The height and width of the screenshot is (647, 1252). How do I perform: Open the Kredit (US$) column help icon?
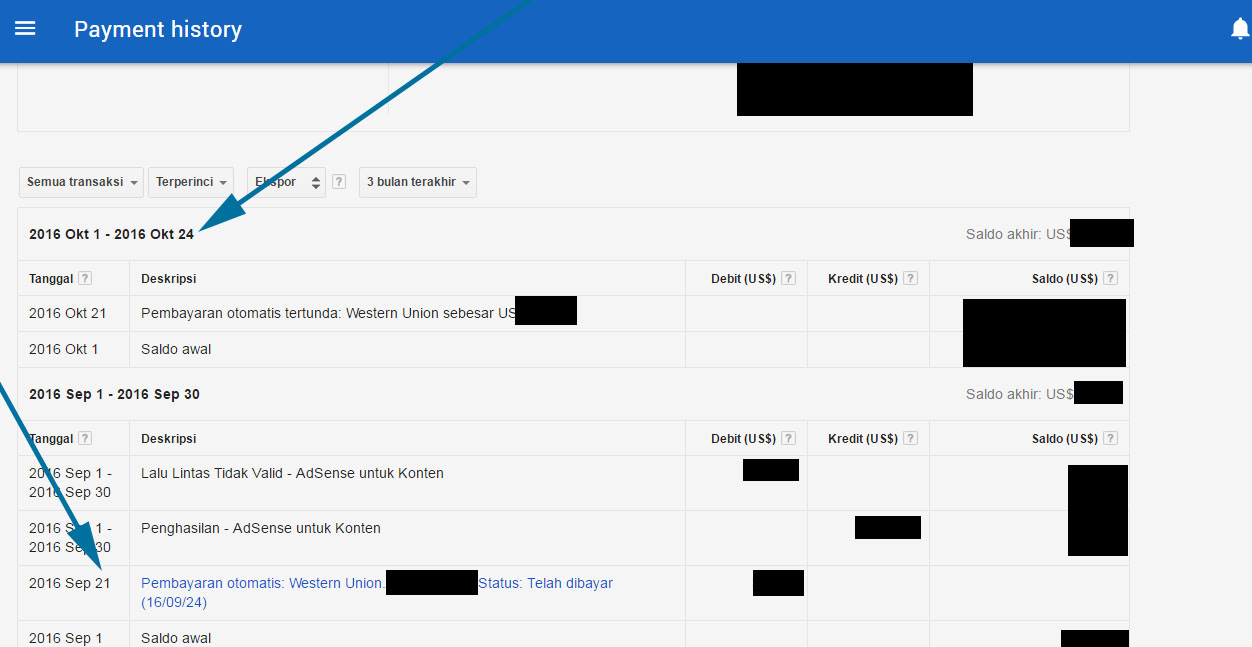coord(910,278)
